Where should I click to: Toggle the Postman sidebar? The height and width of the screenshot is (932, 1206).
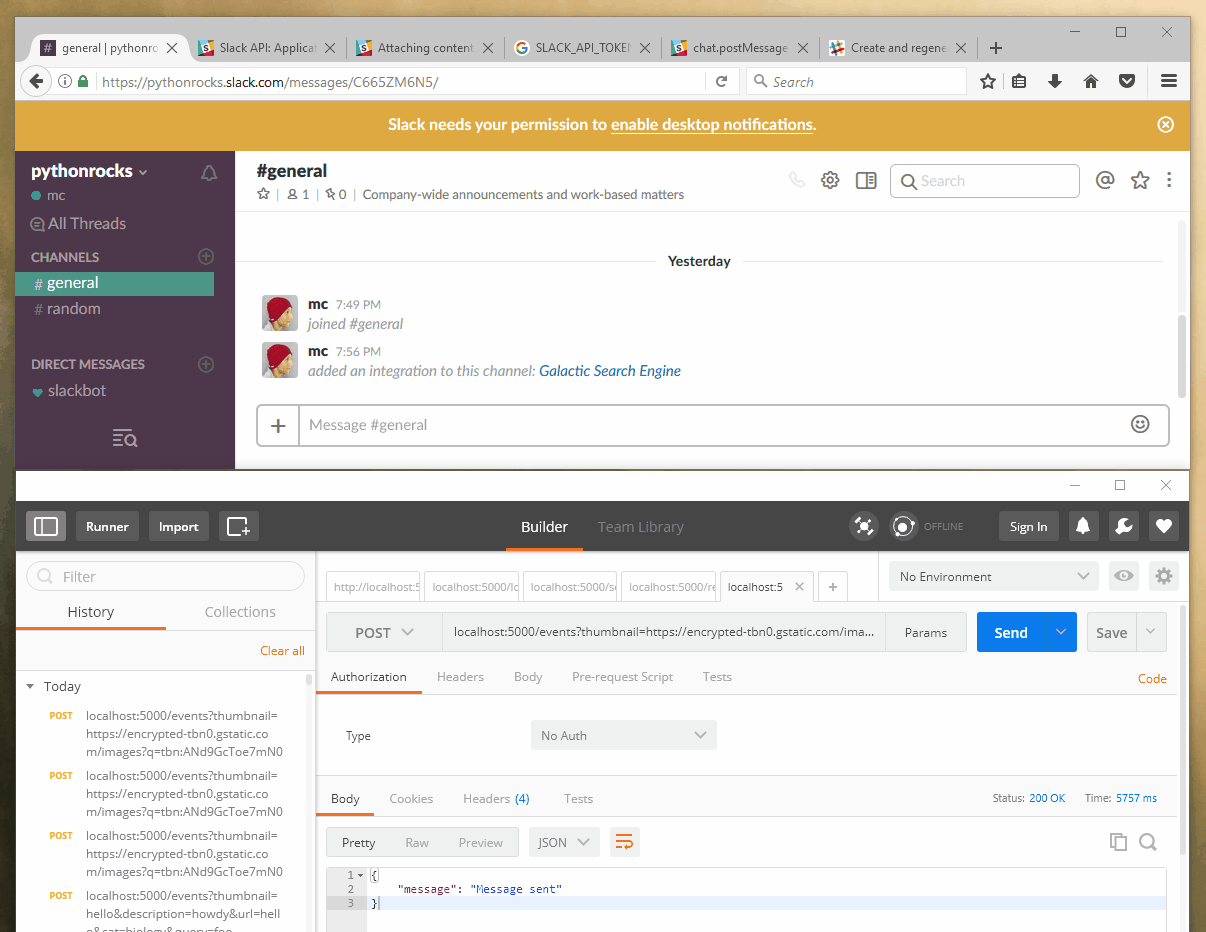(46, 526)
